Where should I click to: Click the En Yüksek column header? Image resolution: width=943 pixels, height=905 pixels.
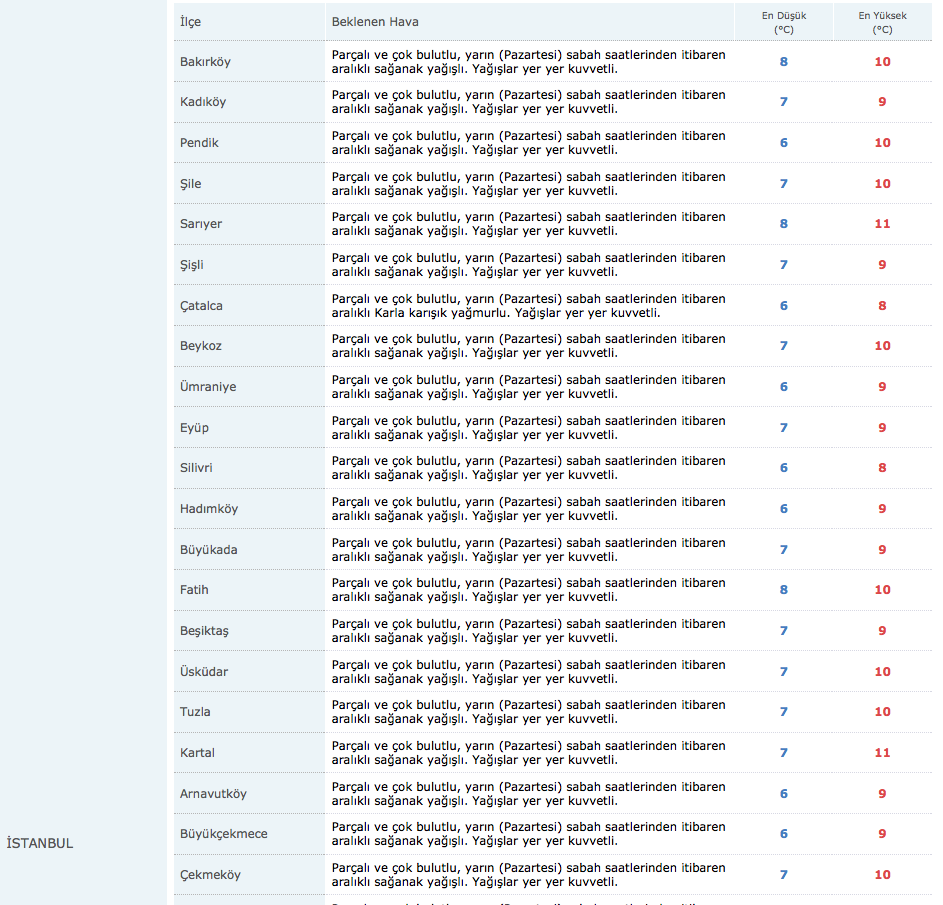coord(882,22)
